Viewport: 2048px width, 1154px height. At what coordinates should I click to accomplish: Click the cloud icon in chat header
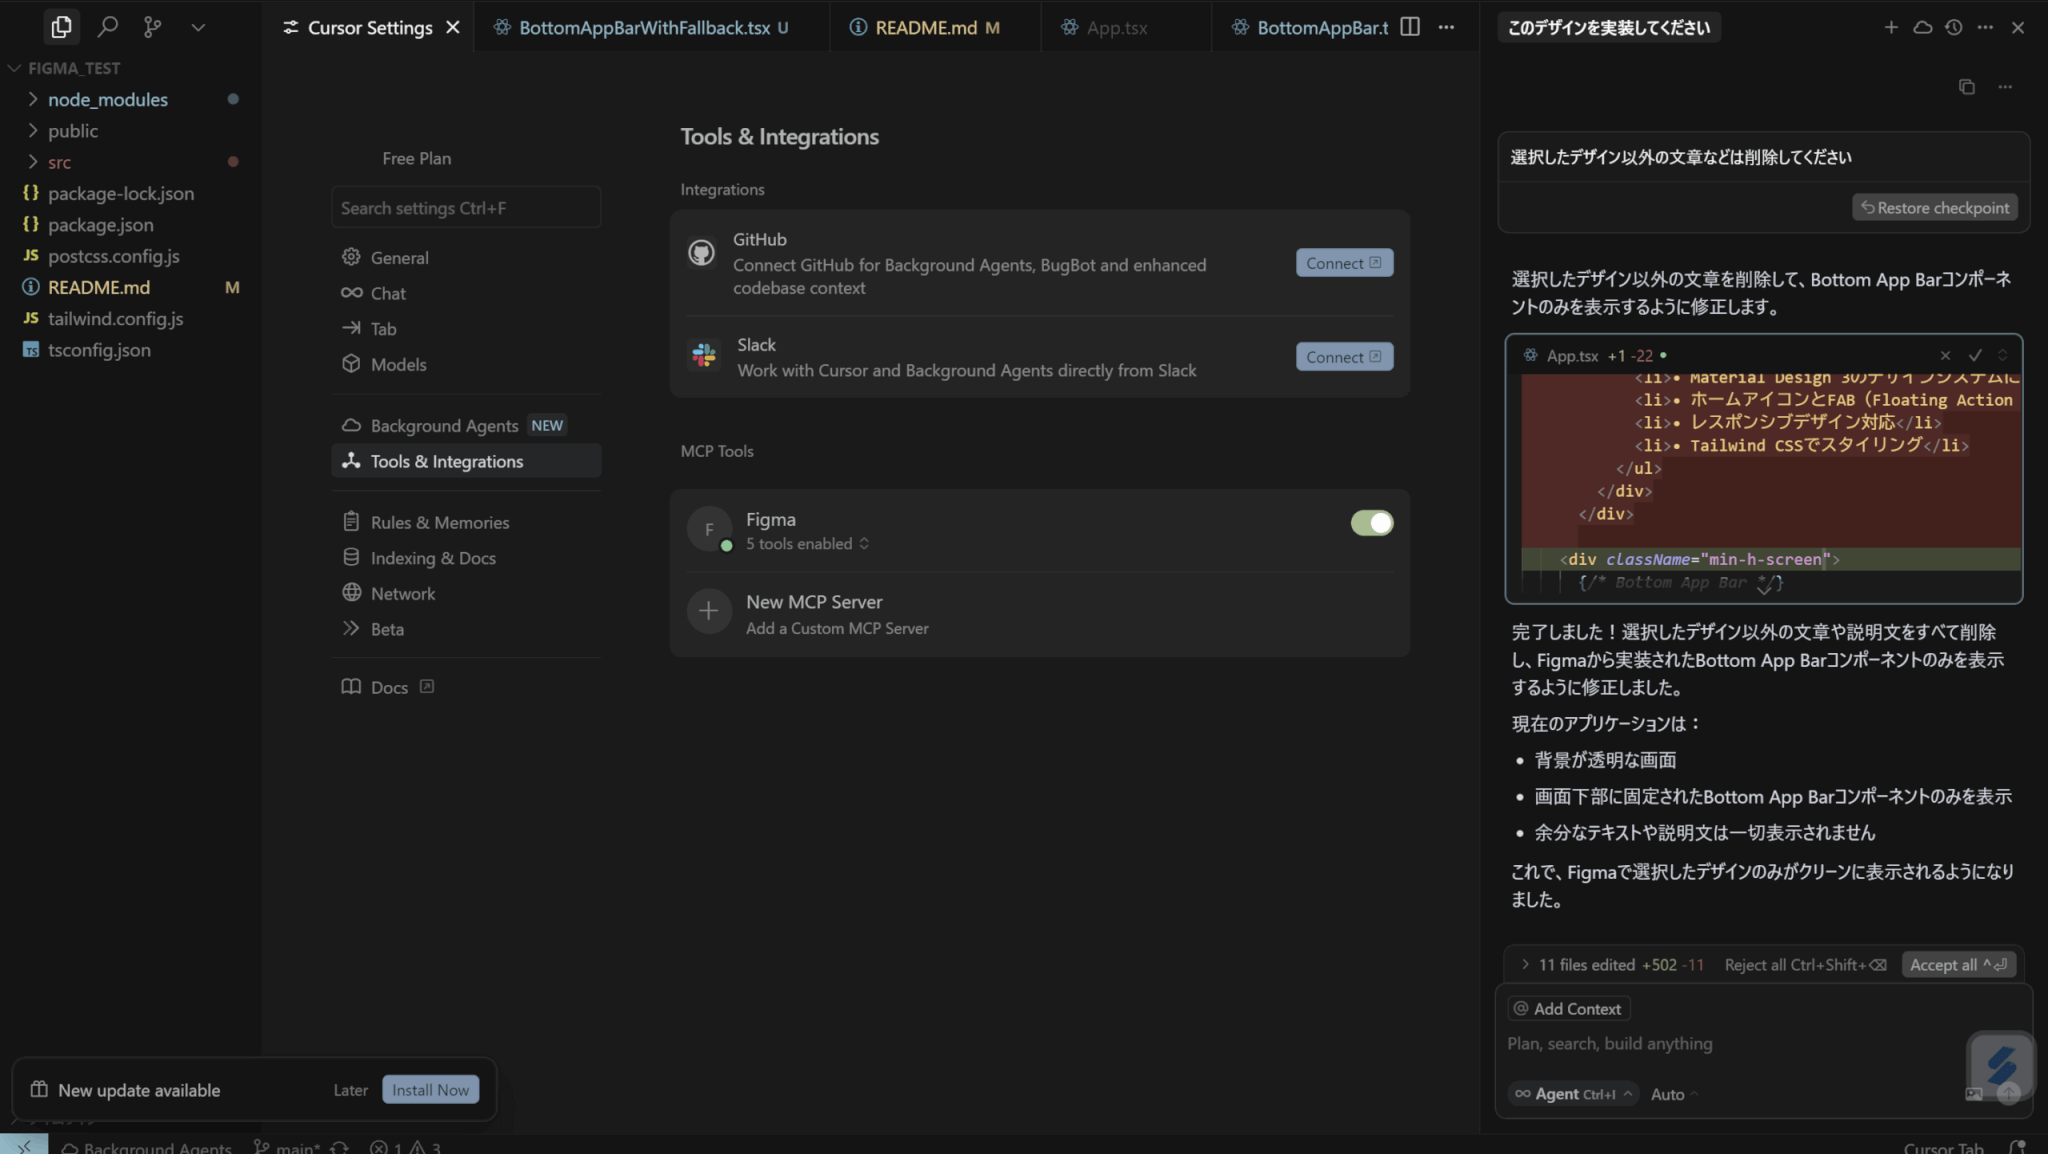point(1922,27)
